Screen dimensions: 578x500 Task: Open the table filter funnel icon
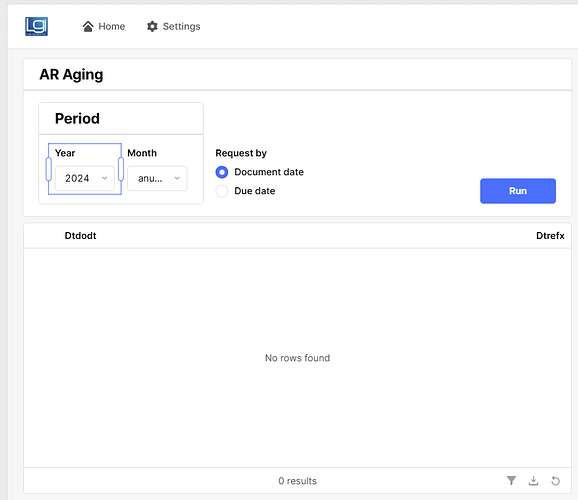click(x=511, y=480)
